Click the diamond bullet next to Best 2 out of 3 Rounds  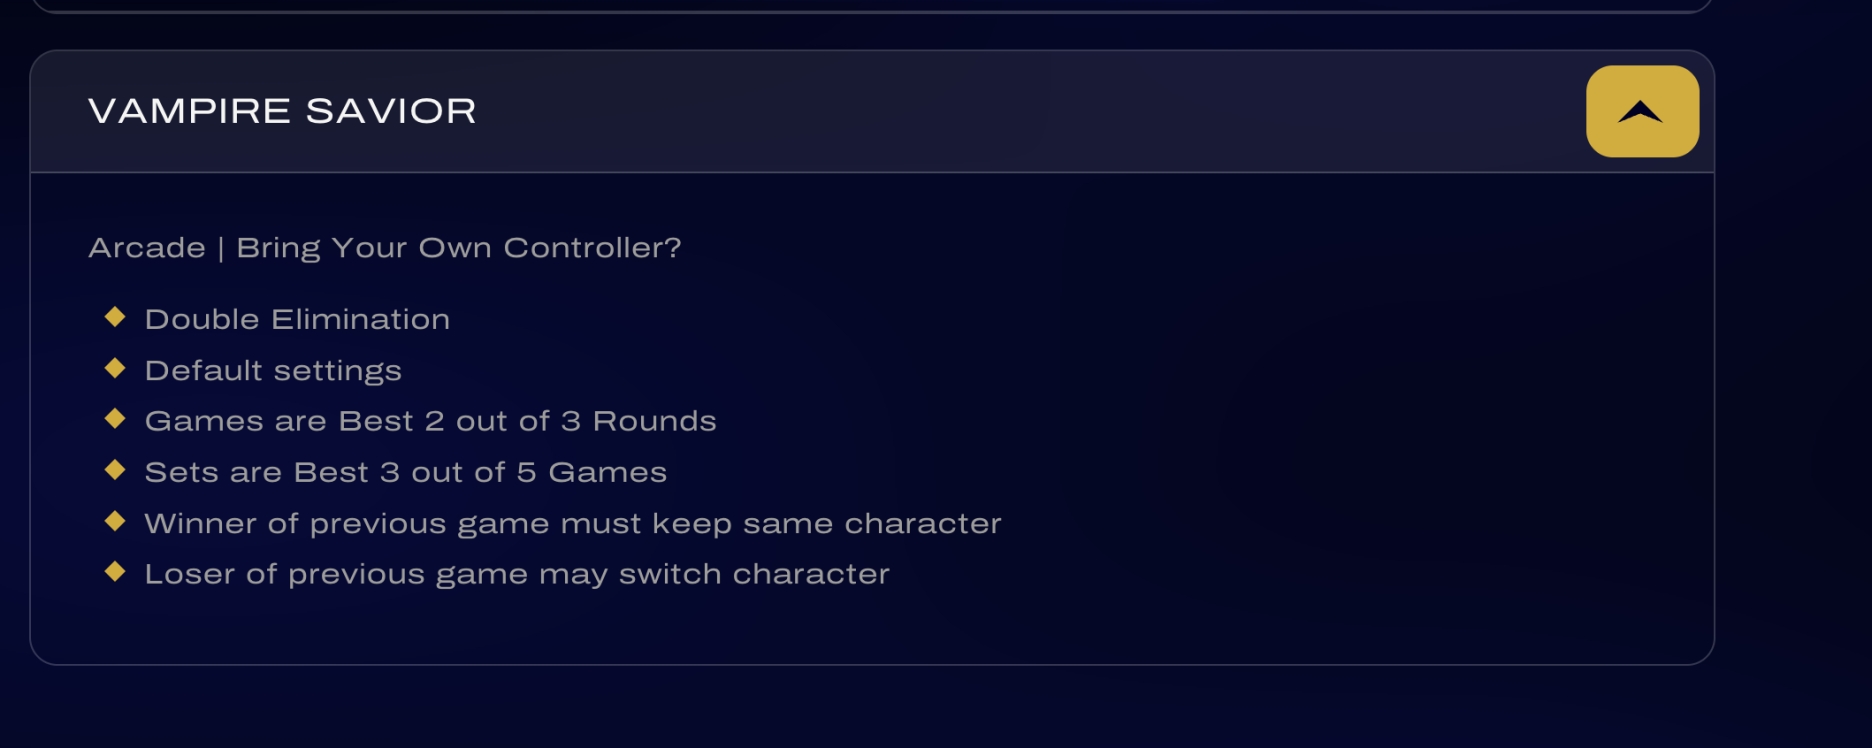coord(115,419)
